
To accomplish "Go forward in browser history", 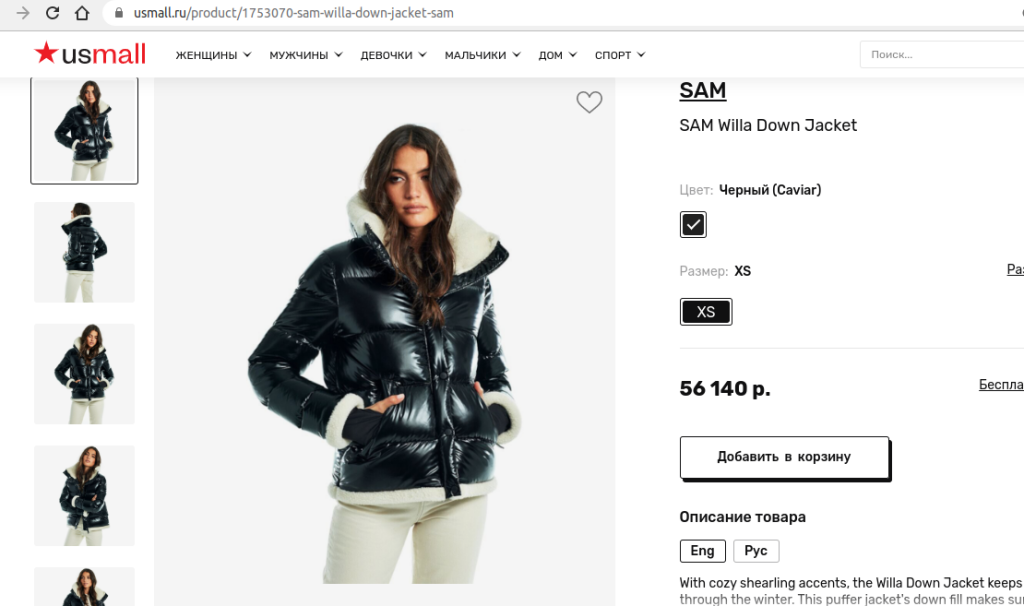I will pos(23,14).
